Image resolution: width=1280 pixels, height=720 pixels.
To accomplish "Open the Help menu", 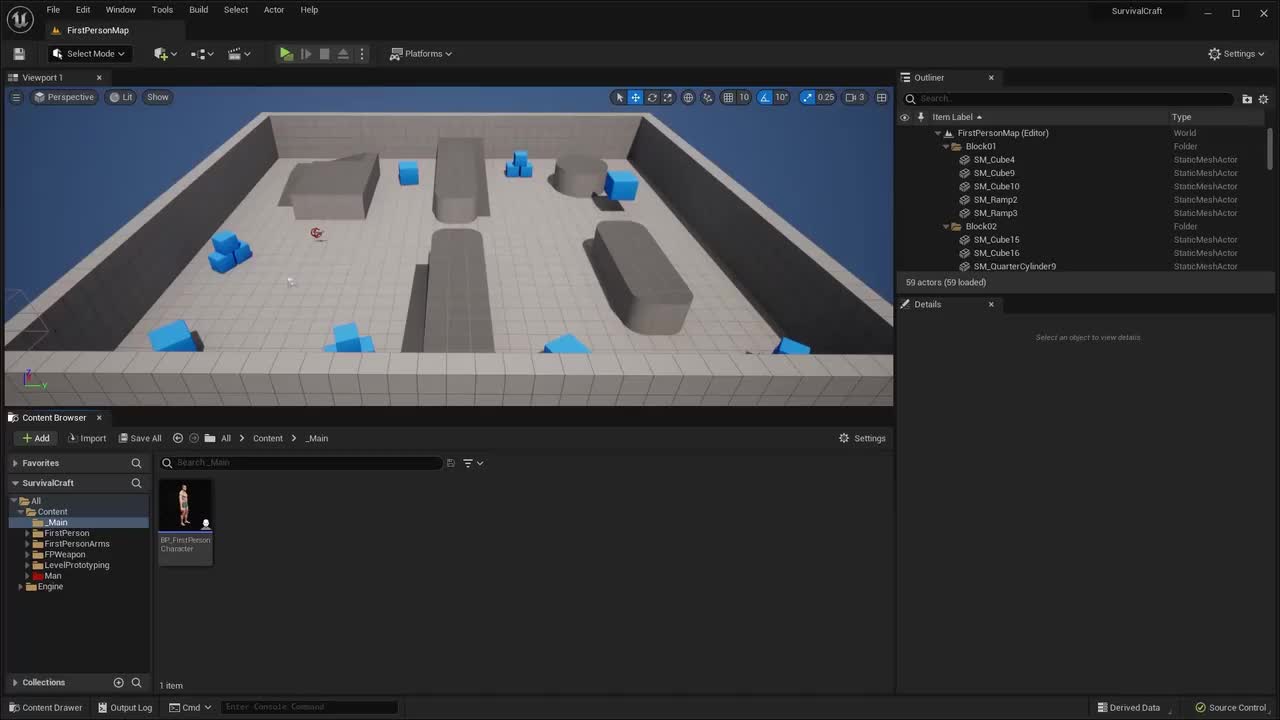I will tap(309, 10).
